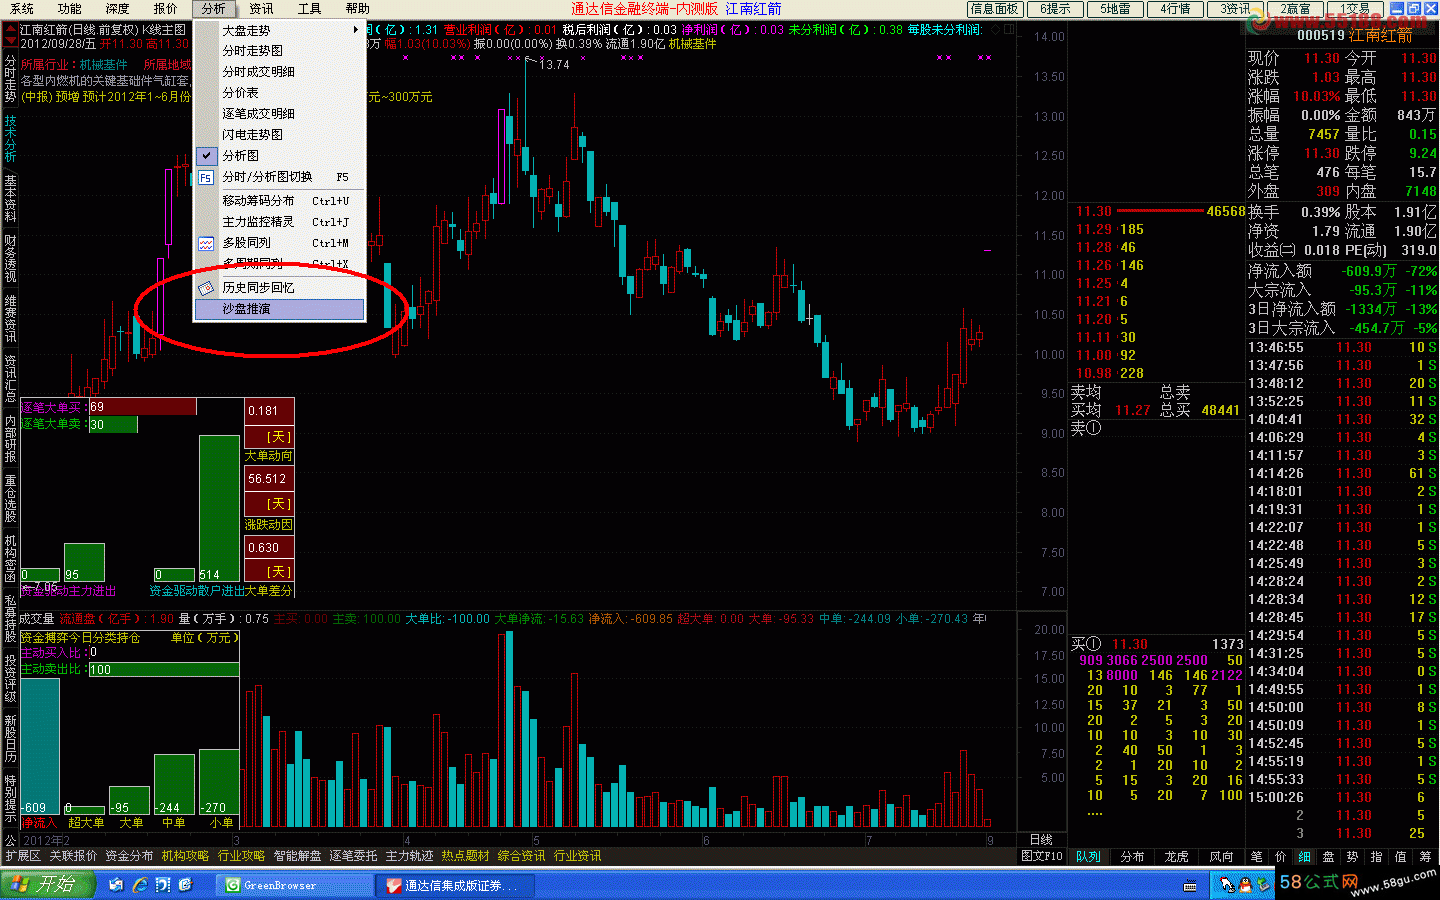Switch to the 队列 tab
The height and width of the screenshot is (900, 1440).
(x=1089, y=856)
